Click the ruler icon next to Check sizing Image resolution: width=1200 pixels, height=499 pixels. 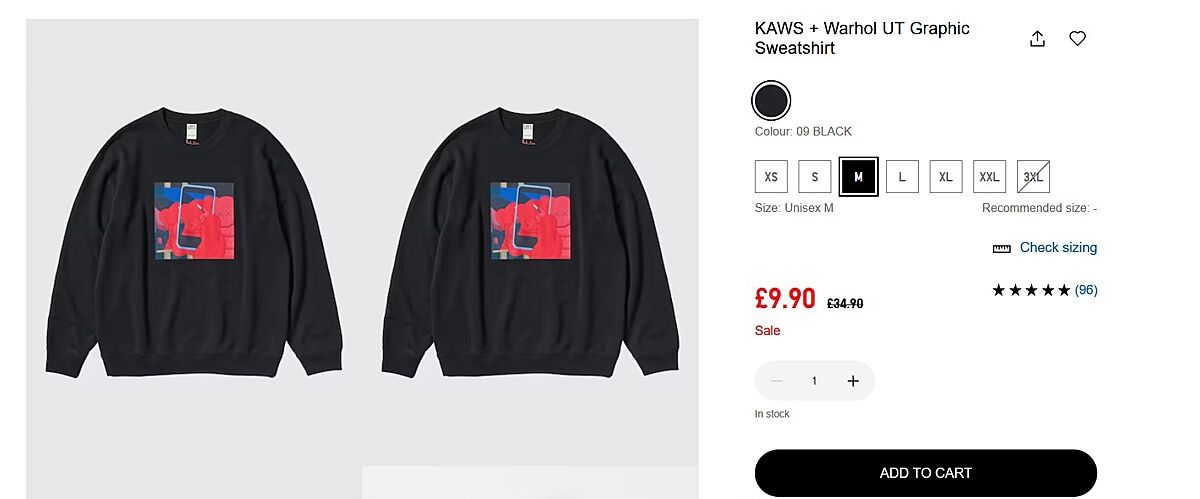[x=1002, y=248]
